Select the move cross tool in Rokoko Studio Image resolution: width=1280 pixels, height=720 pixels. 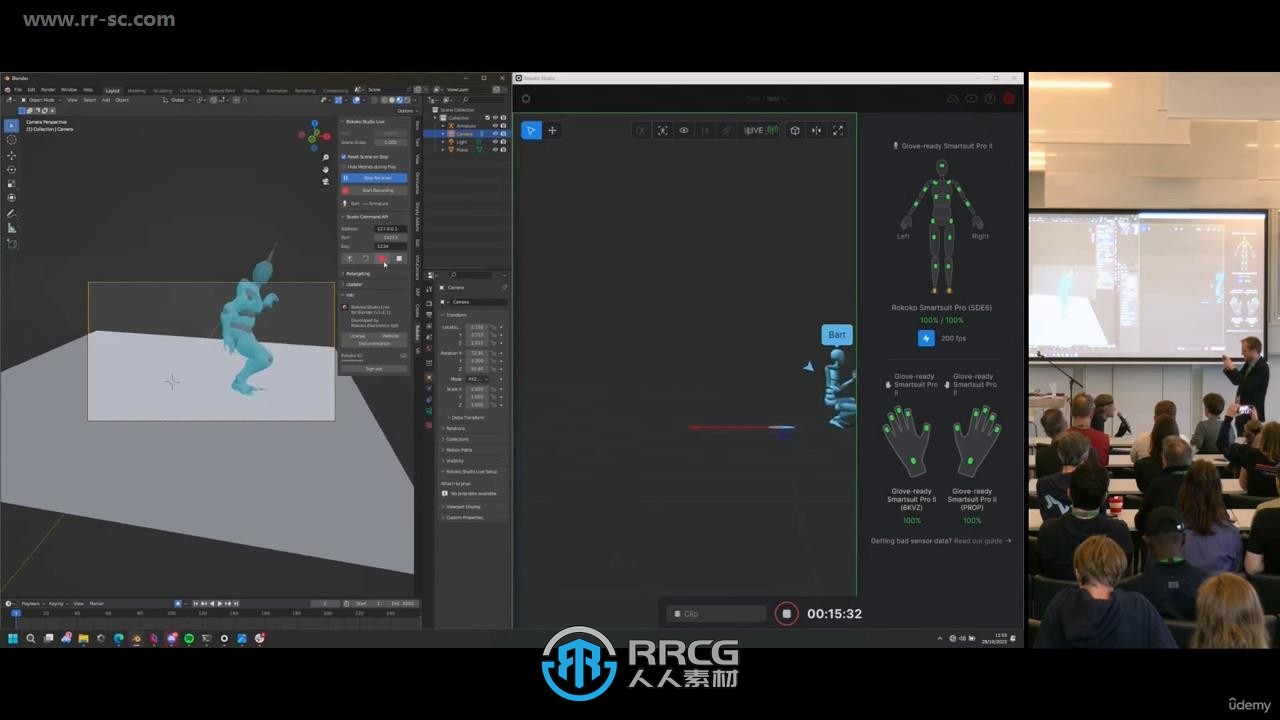(552, 130)
